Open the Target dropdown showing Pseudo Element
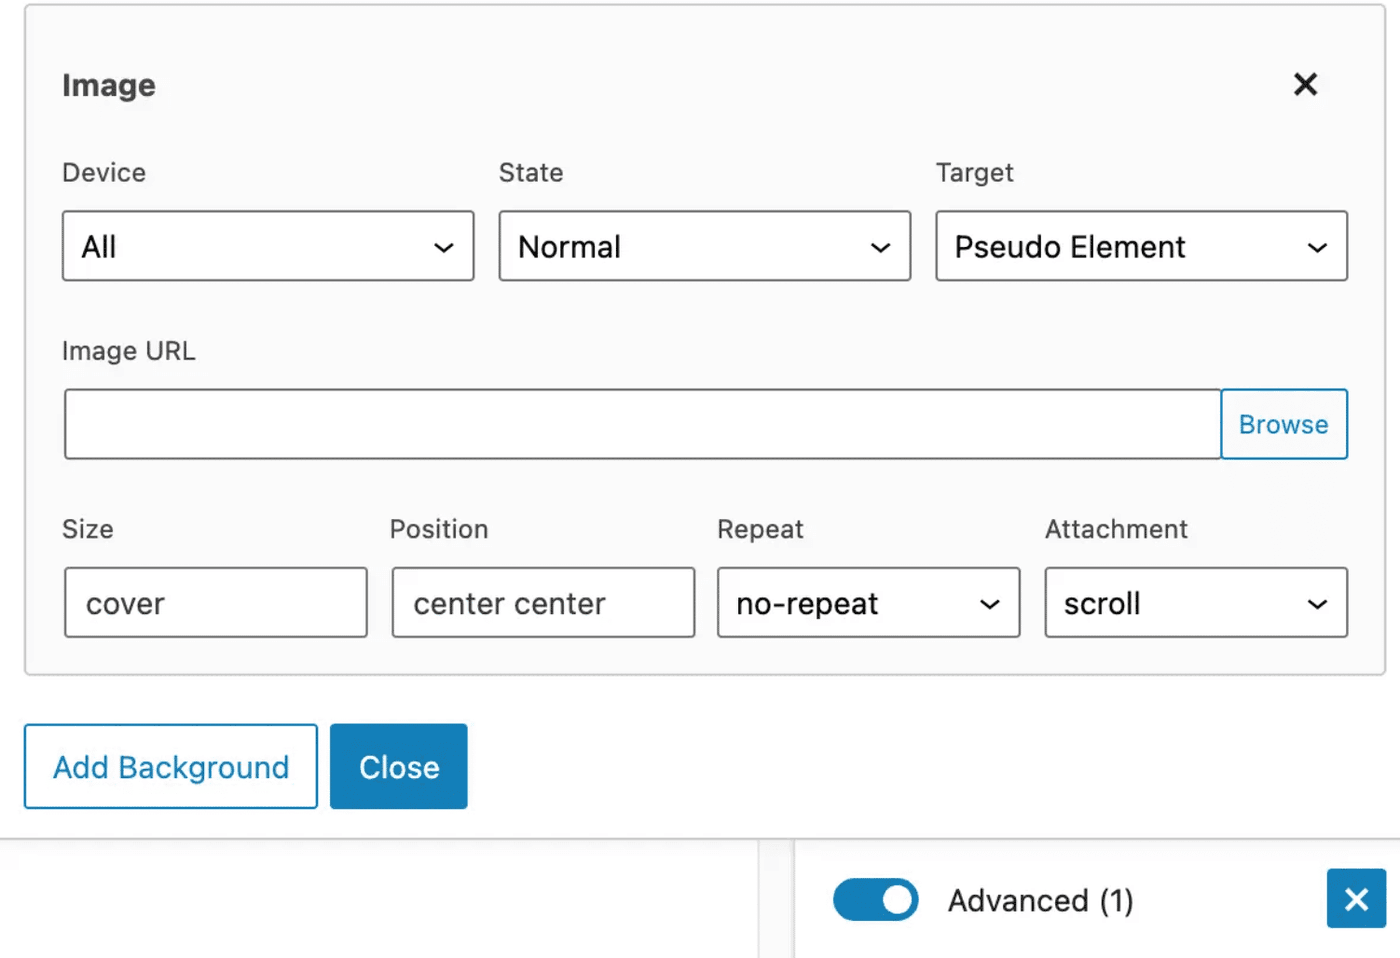The image size is (1400, 958). (x=1141, y=246)
